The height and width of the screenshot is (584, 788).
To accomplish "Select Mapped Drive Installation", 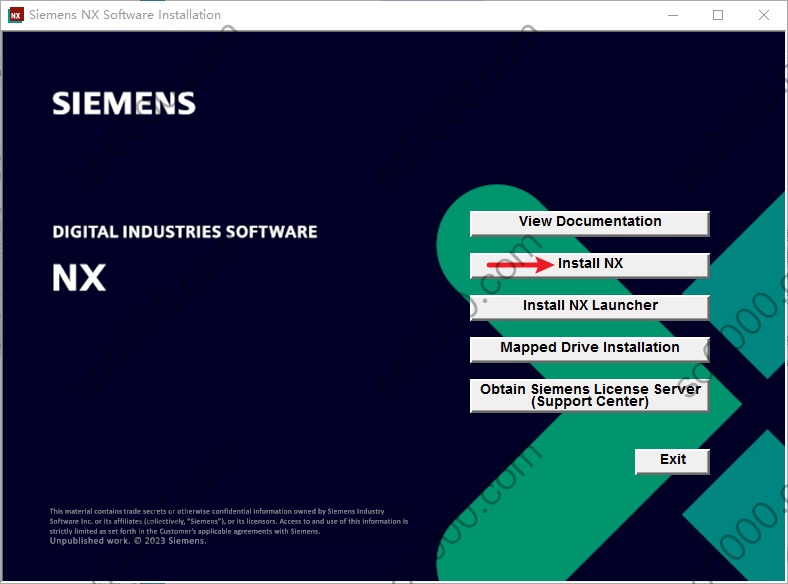I will pos(589,349).
